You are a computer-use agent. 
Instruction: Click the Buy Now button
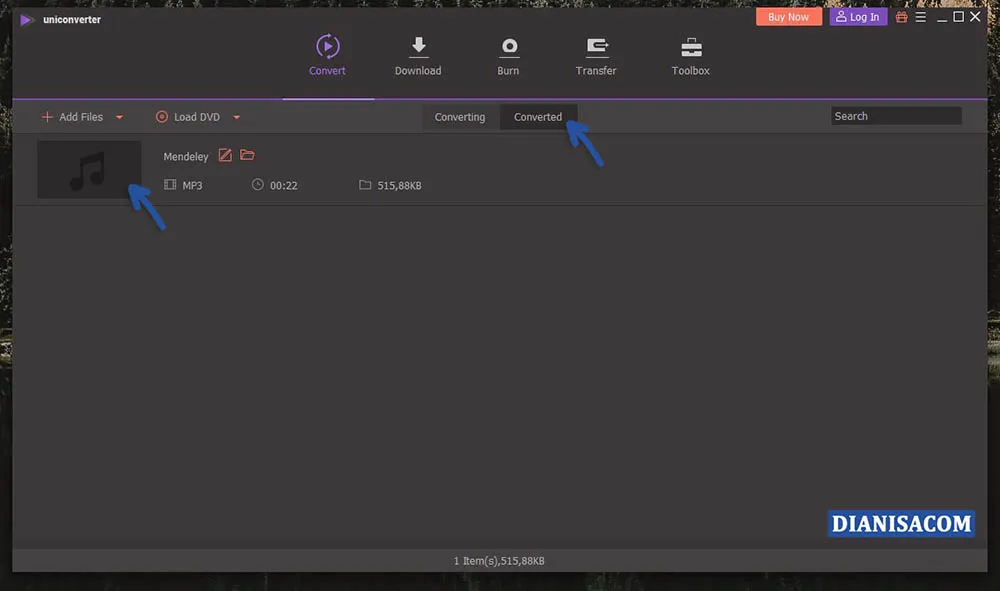[788, 16]
